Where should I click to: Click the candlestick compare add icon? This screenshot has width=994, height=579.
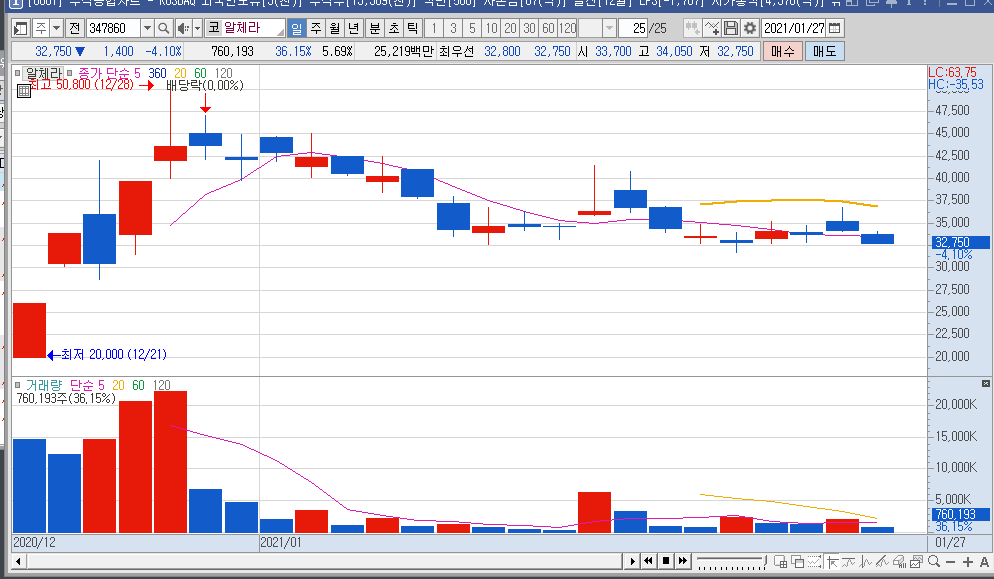(x=692, y=28)
